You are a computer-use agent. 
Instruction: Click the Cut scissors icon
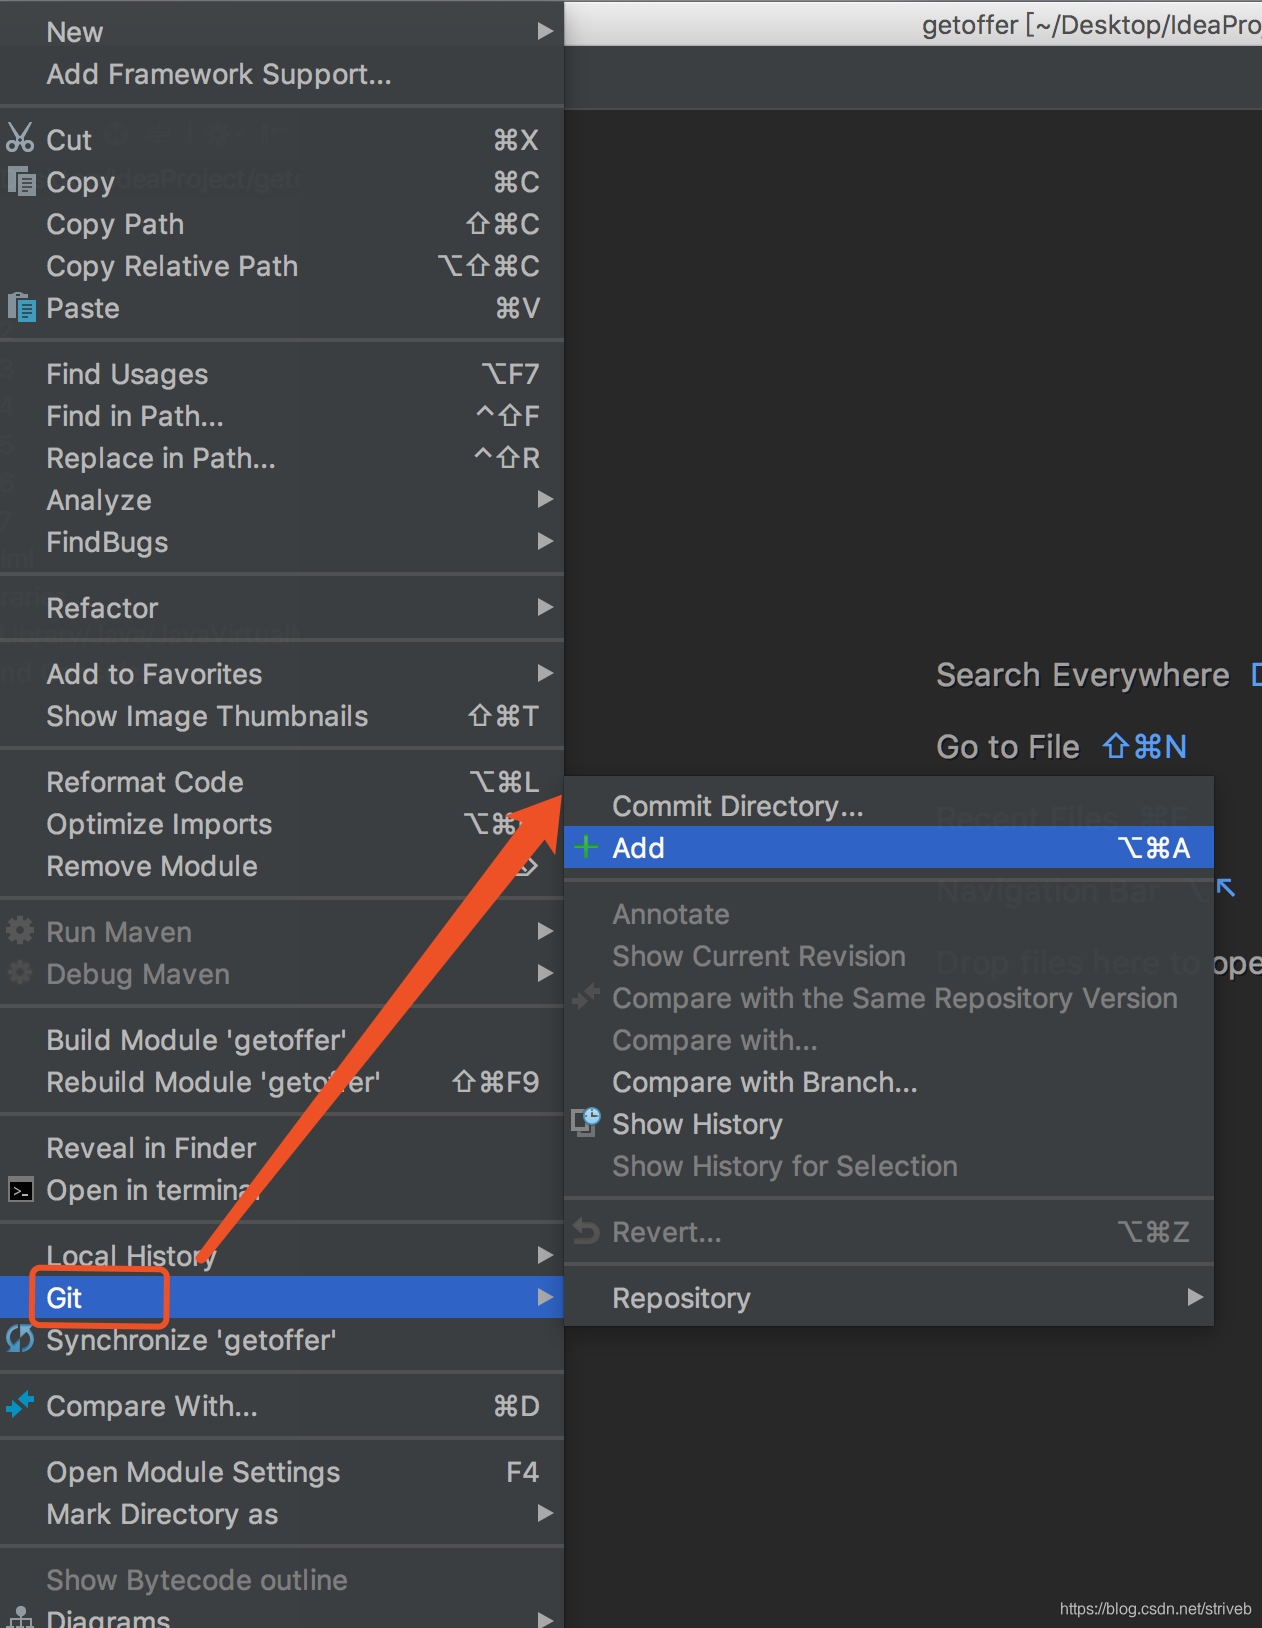tap(20, 138)
